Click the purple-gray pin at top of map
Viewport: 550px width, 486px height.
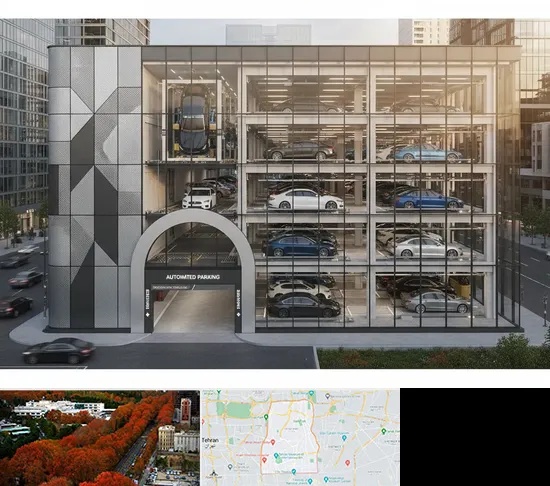pos(327,396)
